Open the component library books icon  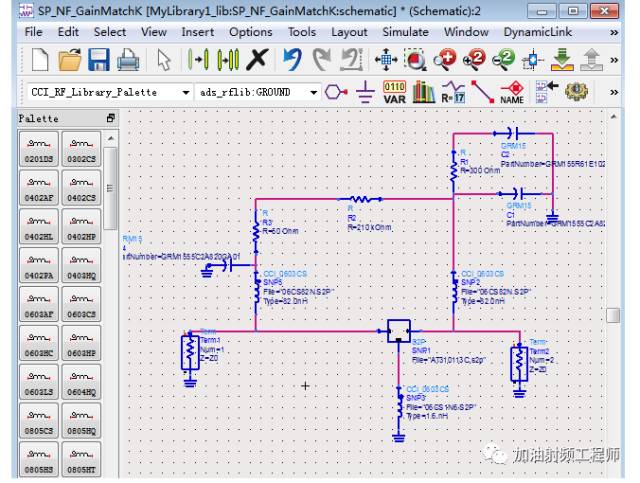[424, 92]
